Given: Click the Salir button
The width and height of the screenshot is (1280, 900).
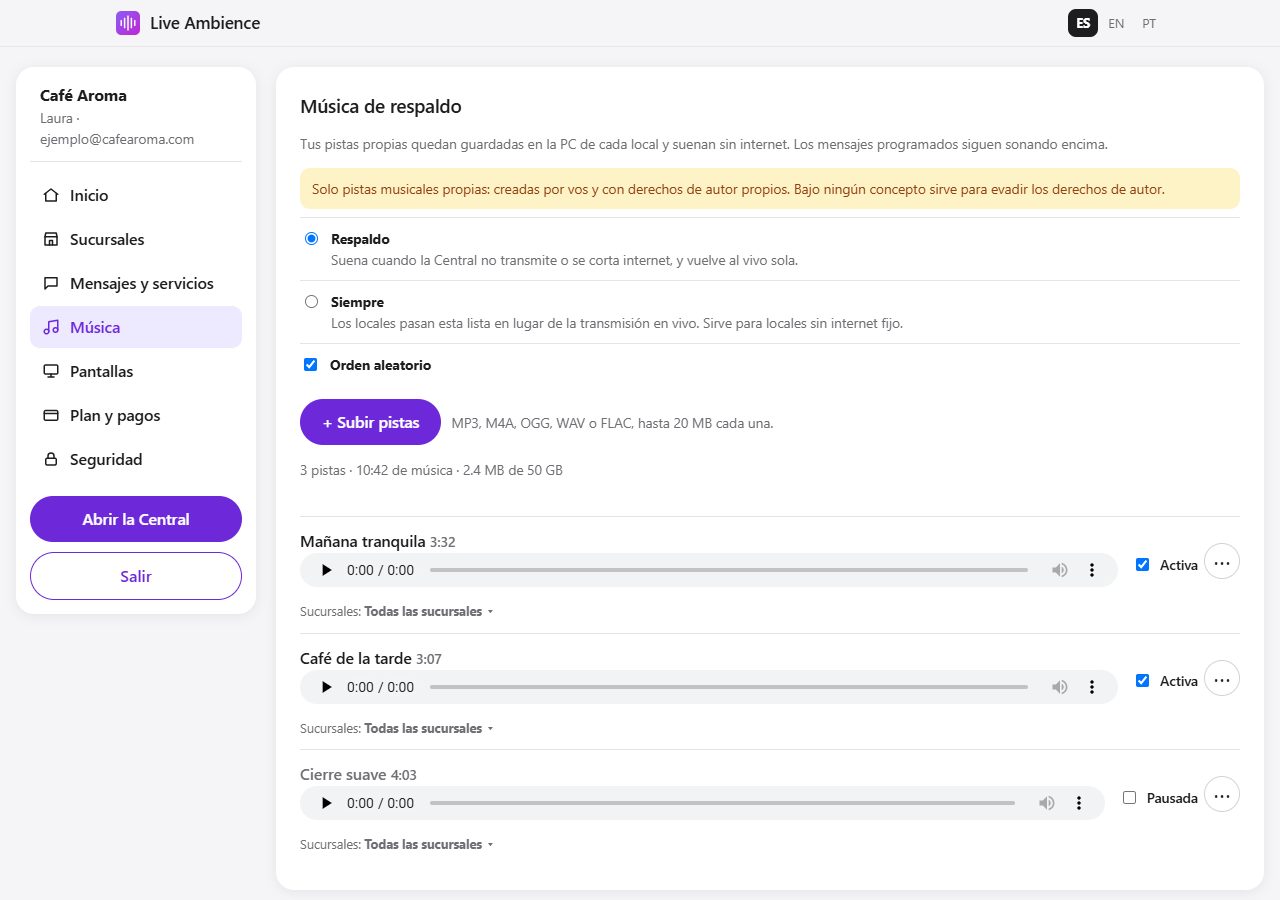Looking at the screenshot, I should 136,576.
